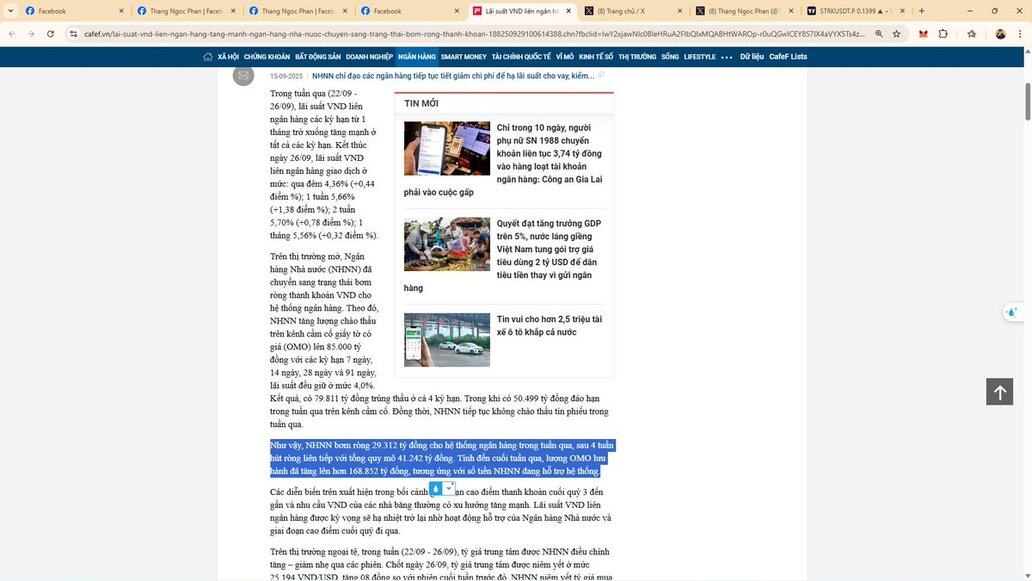Click the floating blue widget at right edge
1032x581 pixels.
pyautogui.click(x=1012, y=312)
